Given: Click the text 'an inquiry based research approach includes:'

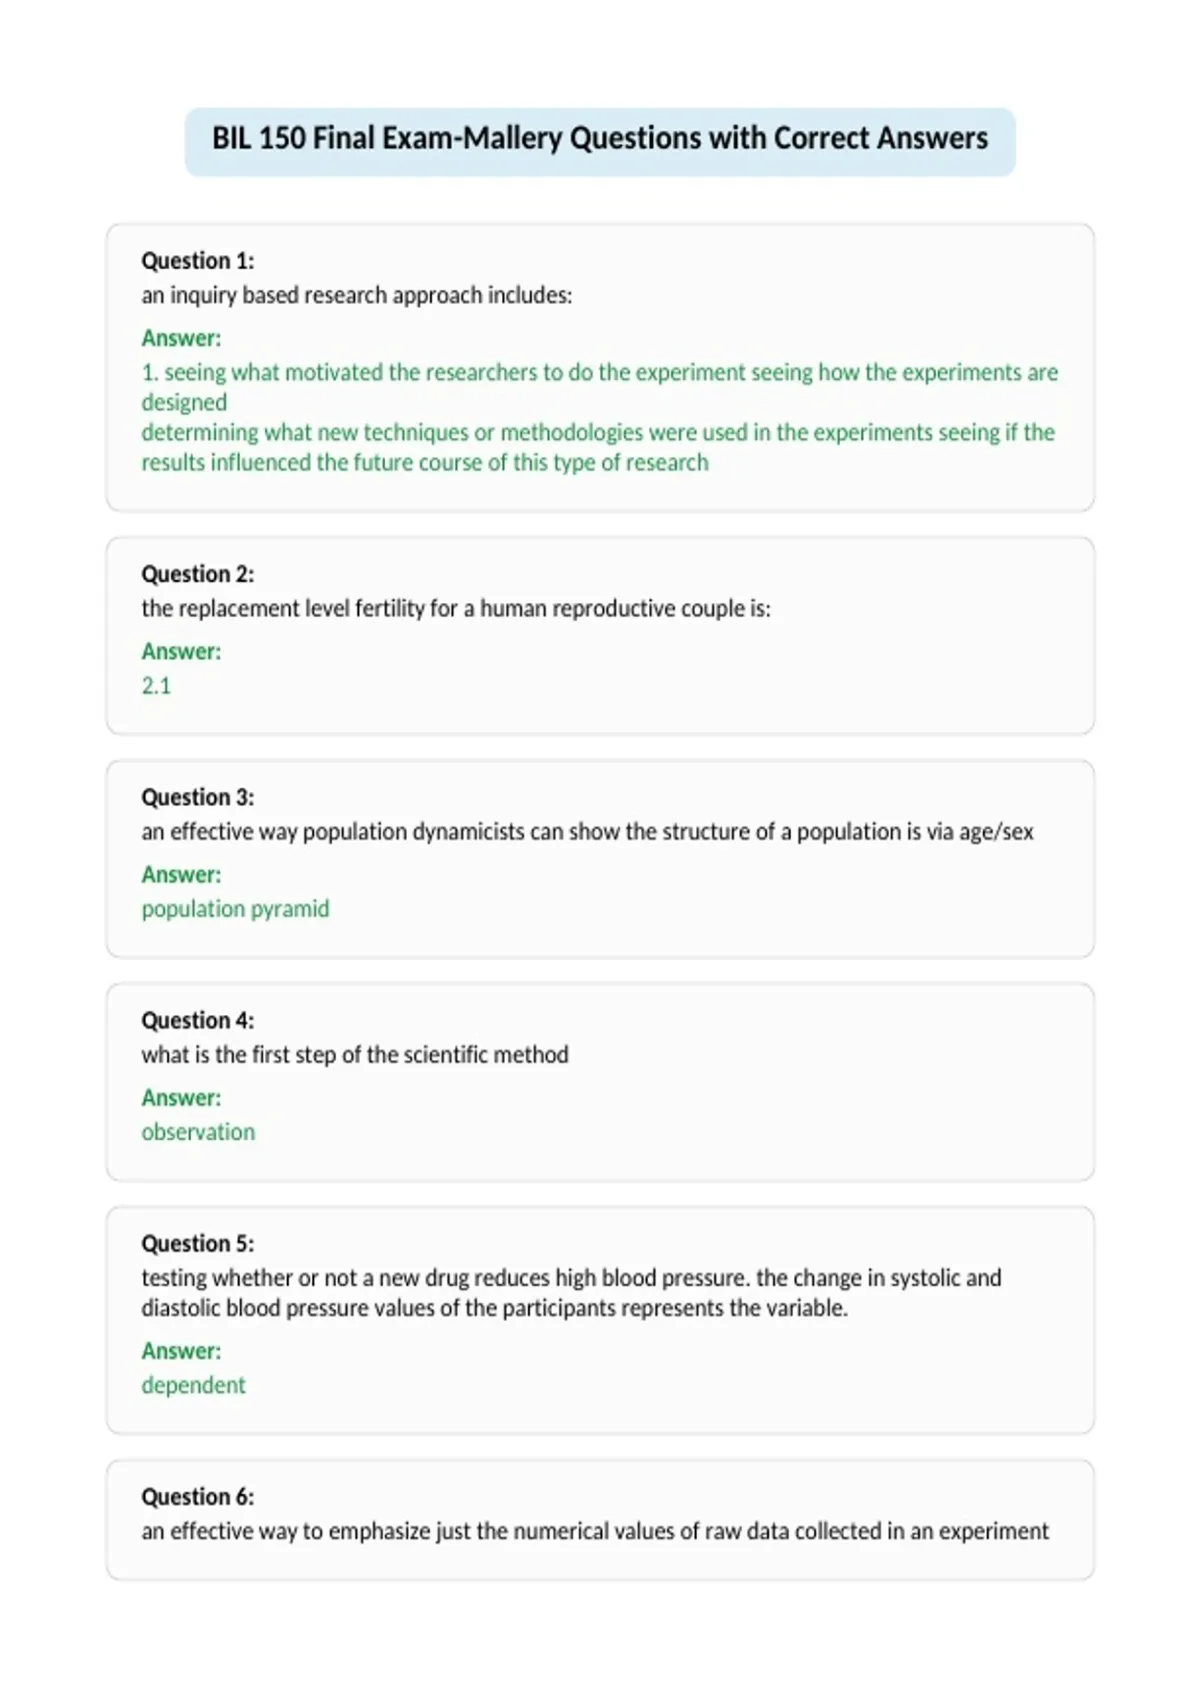Looking at the screenshot, I should (357, 296).
